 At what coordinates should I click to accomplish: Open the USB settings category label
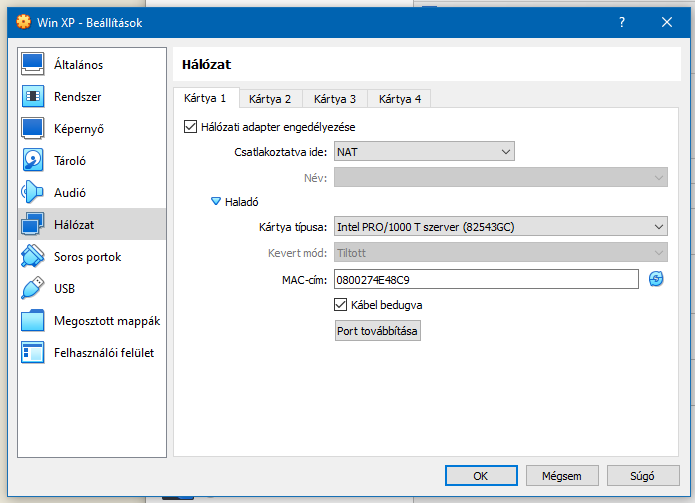click(65, 289)
